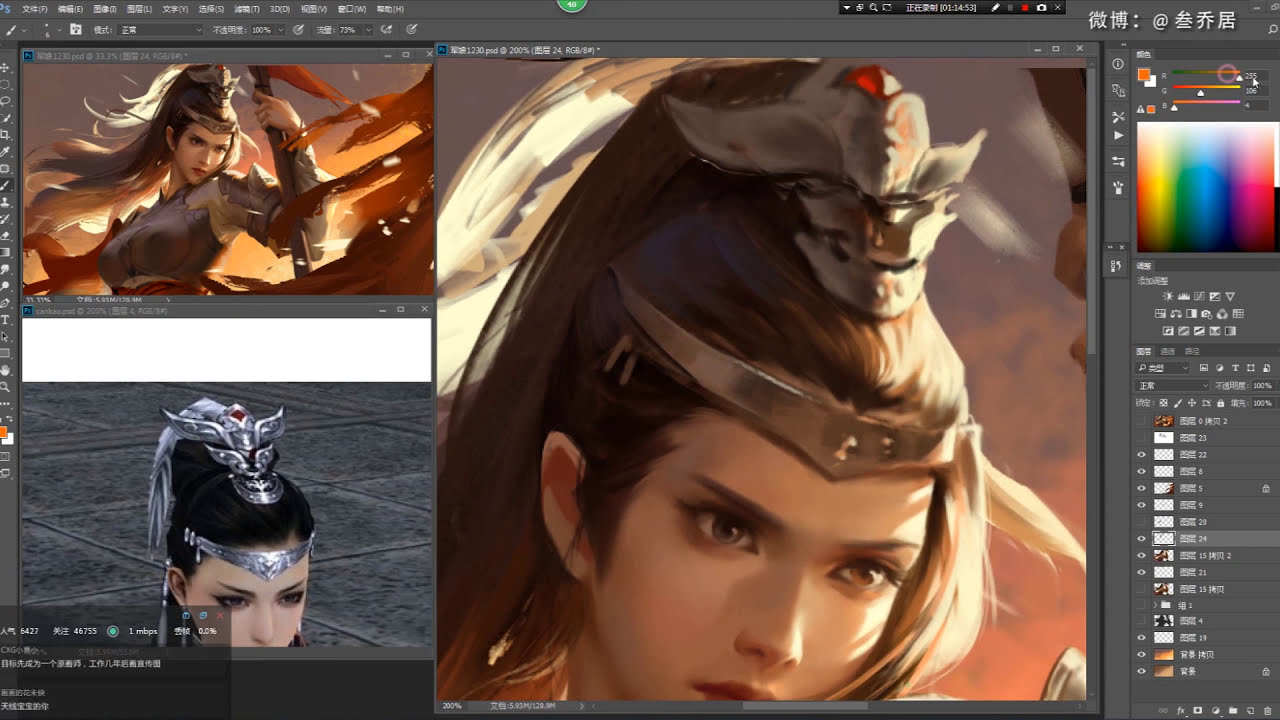Image resolution: width=1280 pixels, height=720 pixels.
Task: Hide the 背景 layer
Action: pos(1142,672)
